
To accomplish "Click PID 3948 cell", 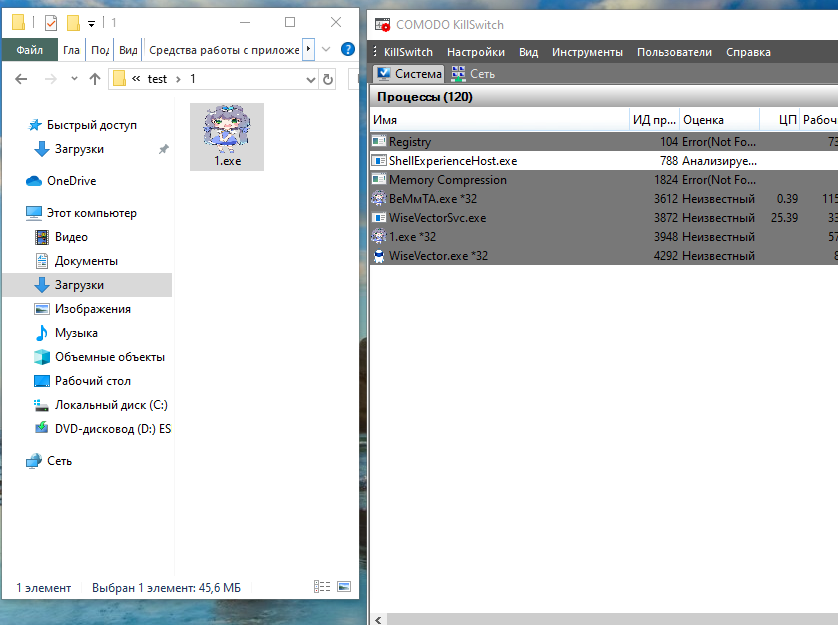I will tap(665, 237).
